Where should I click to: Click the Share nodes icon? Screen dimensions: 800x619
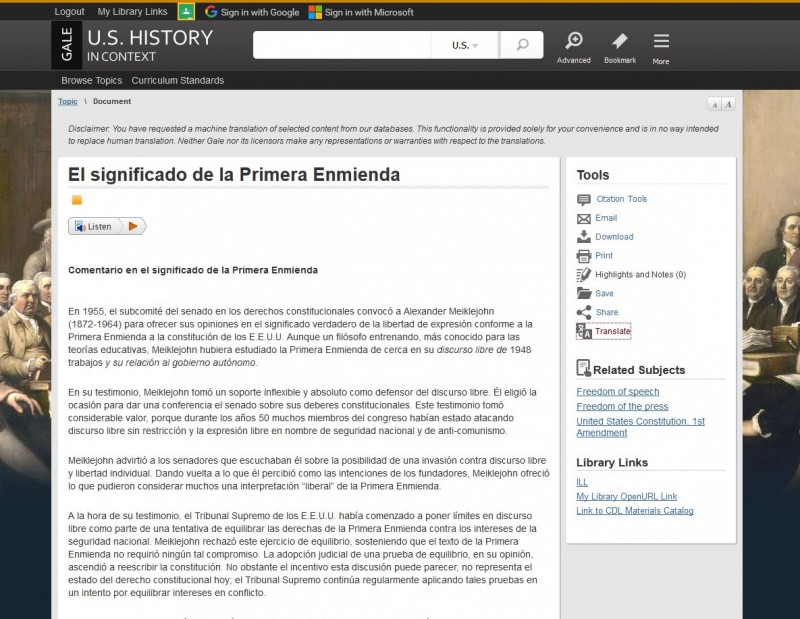584,312
